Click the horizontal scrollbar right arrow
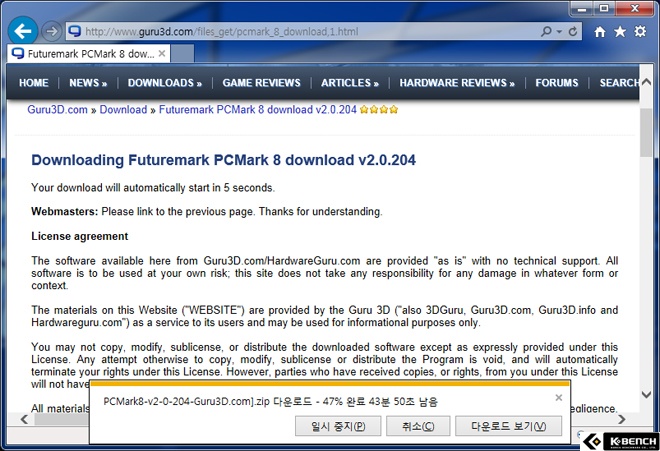 pos(622,419)
